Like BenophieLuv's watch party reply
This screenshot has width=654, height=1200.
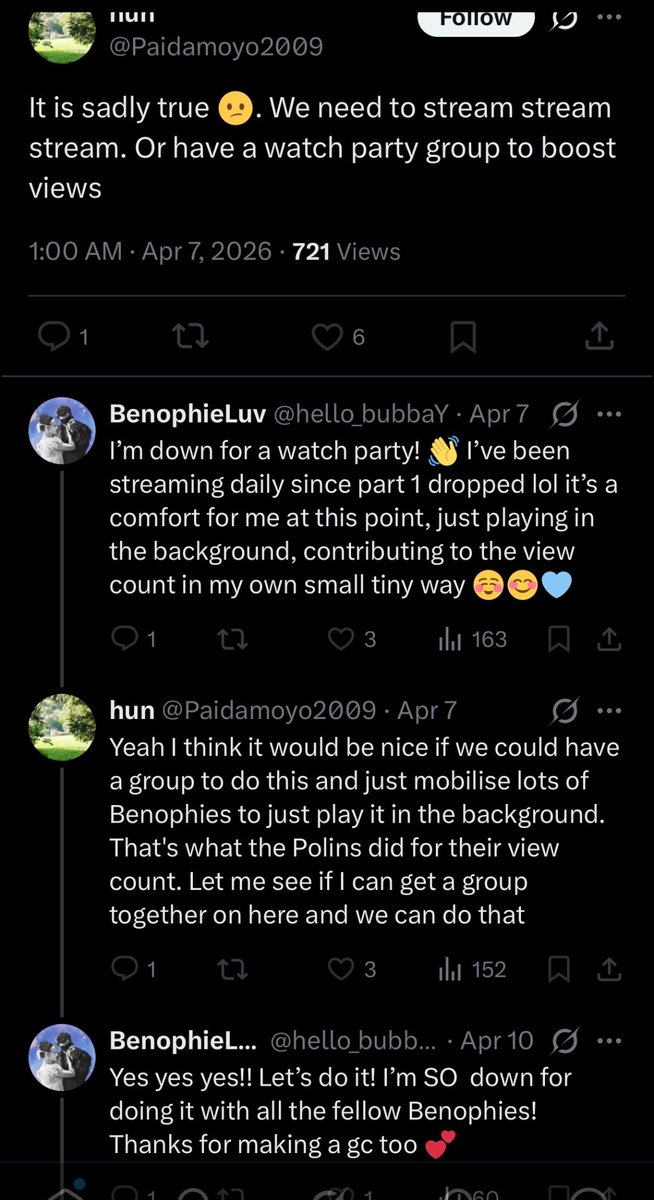coord(342,639)
